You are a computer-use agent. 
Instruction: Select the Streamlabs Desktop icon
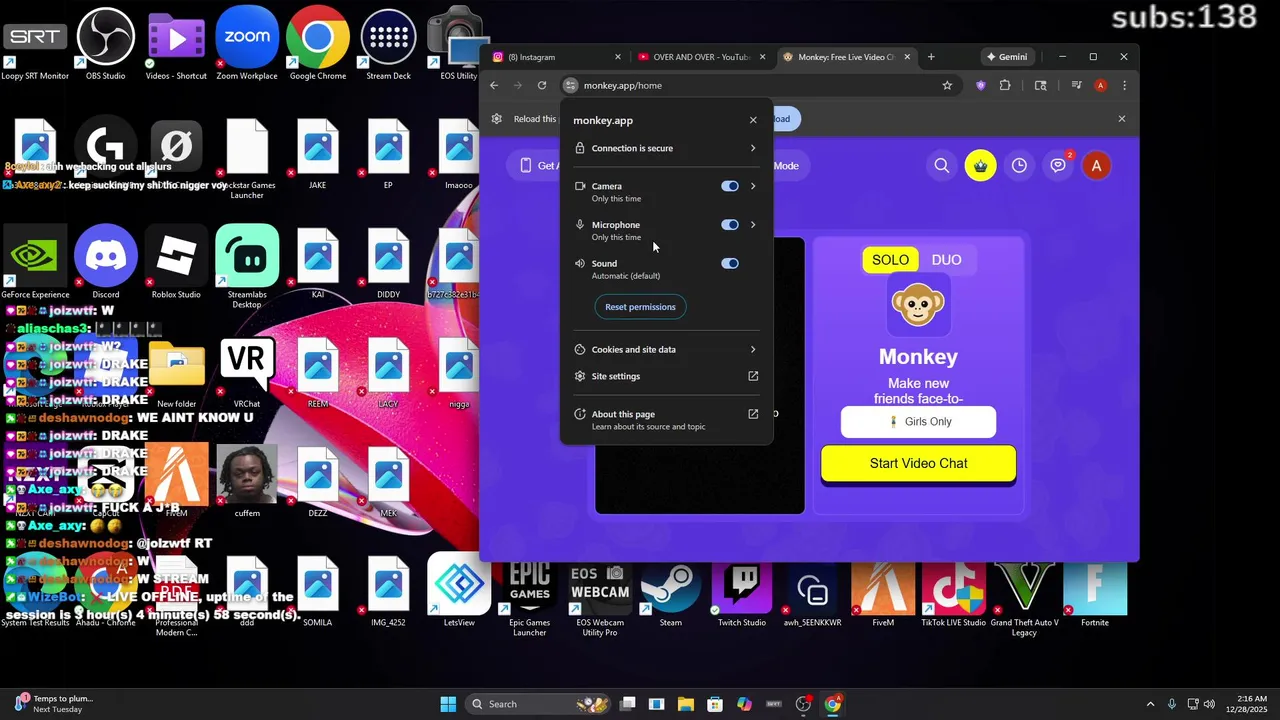(247, 265)
